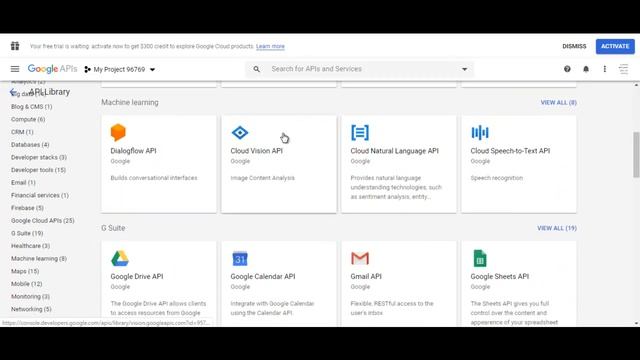Screen dimensions: 640x360
Task: Open the Google Drive API title
Action: click(x=137, y=276)
